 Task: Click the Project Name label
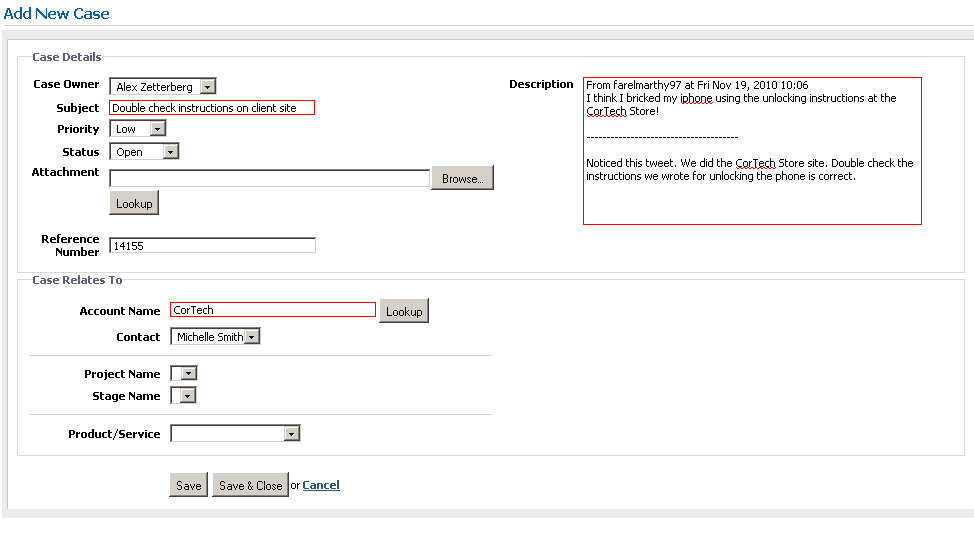pos(122,374)
